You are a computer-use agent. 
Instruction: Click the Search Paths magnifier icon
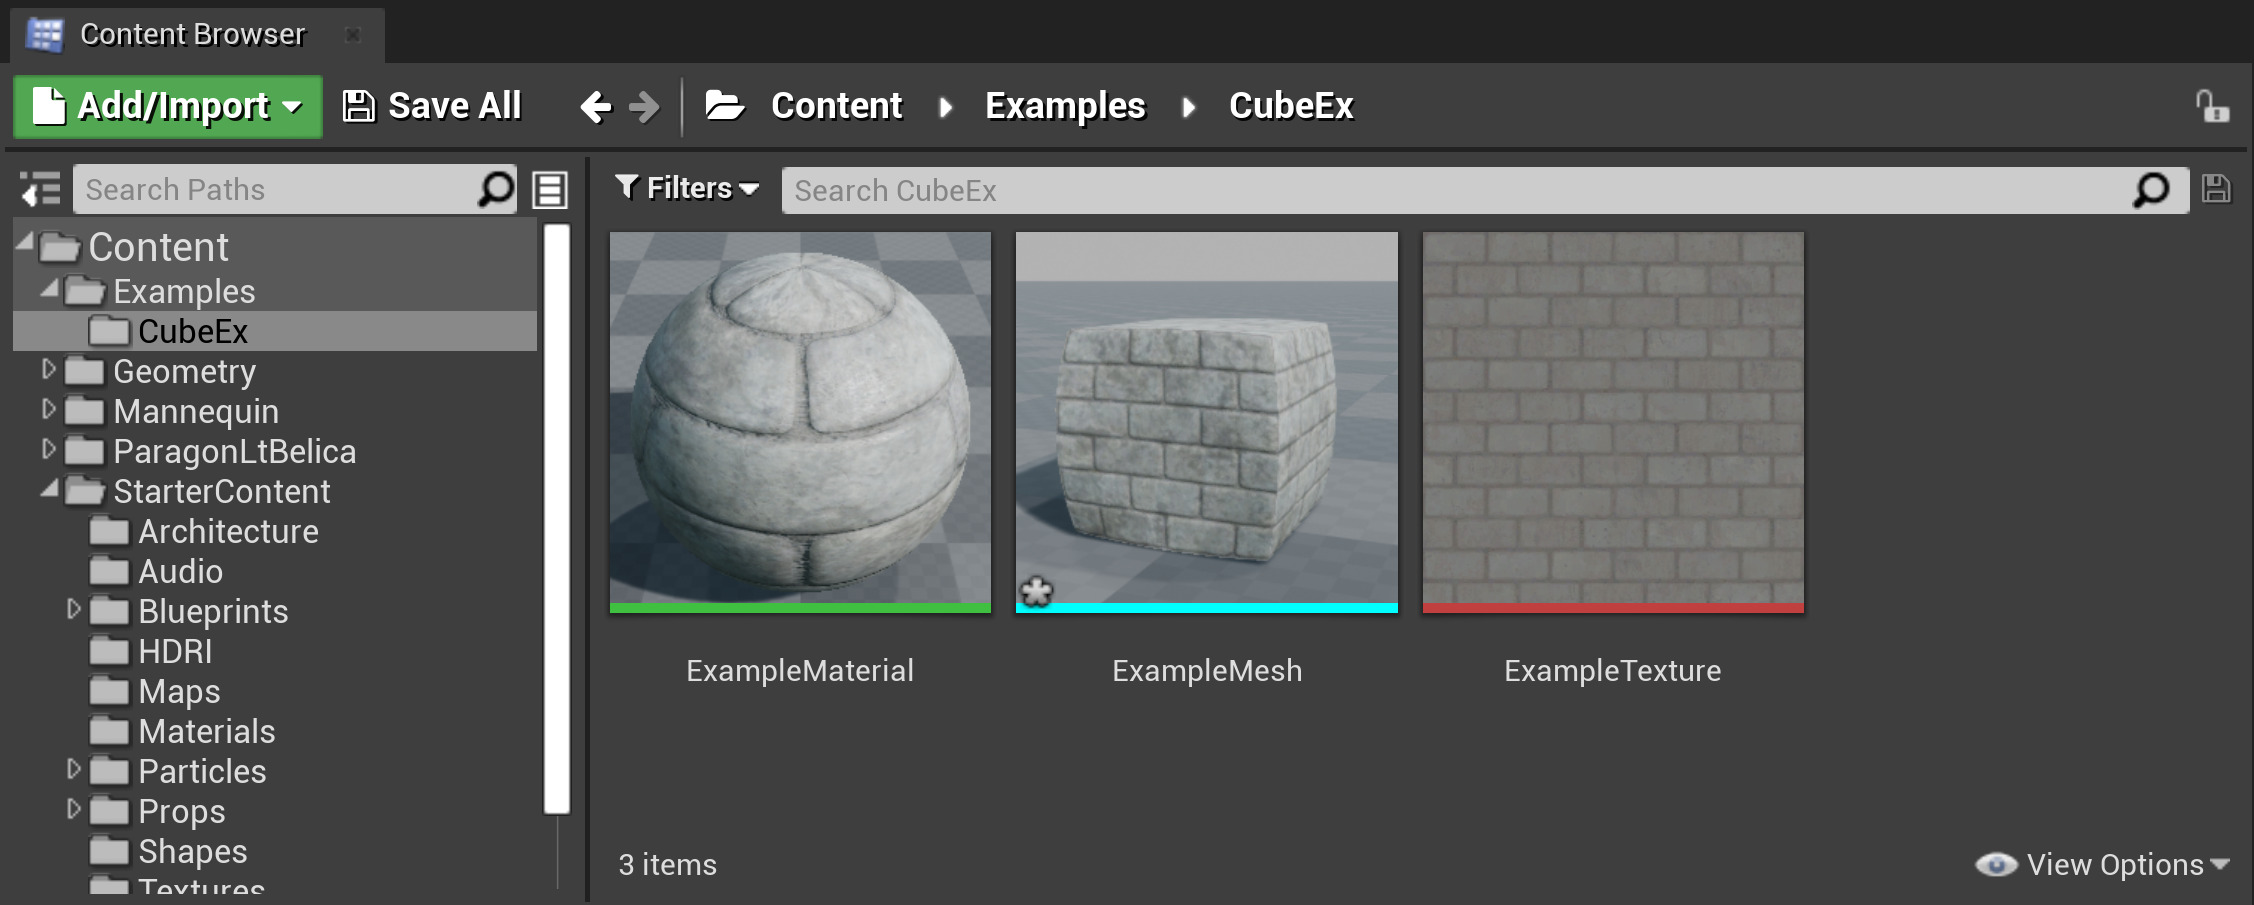coord(495,189)
